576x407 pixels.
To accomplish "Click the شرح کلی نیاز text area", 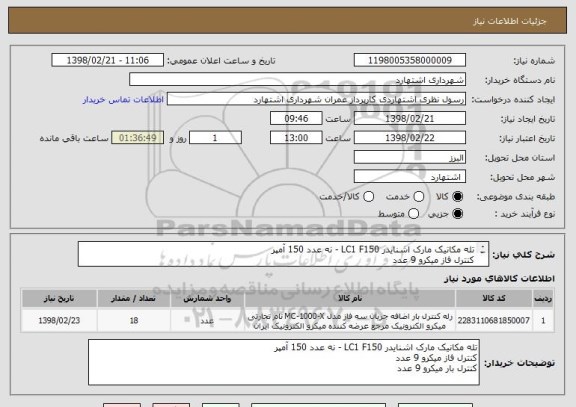I will click(x=283, y=254).
